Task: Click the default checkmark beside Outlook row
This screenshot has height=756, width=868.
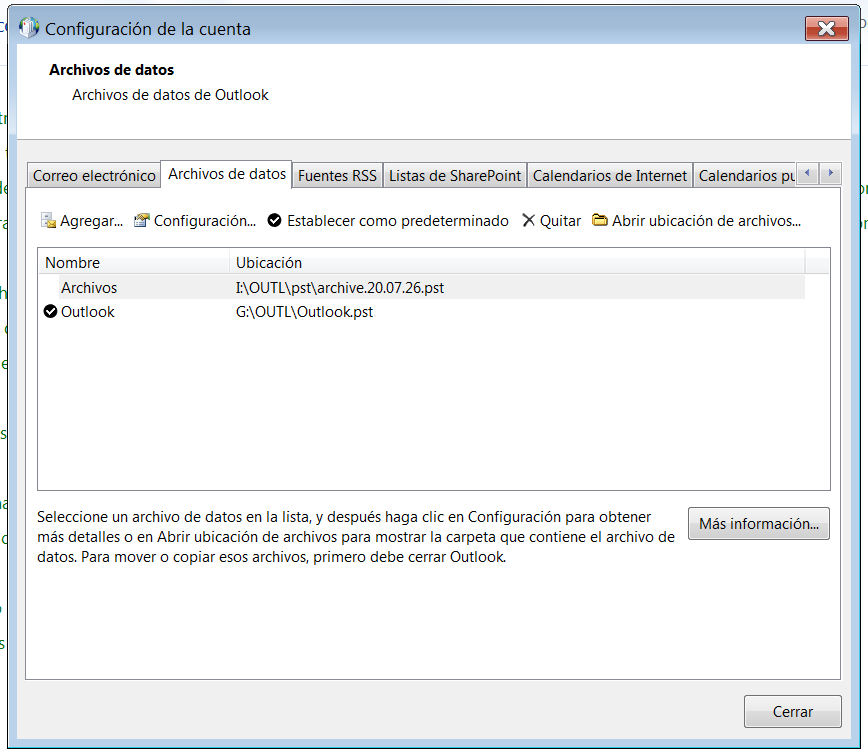Action: 50,312
